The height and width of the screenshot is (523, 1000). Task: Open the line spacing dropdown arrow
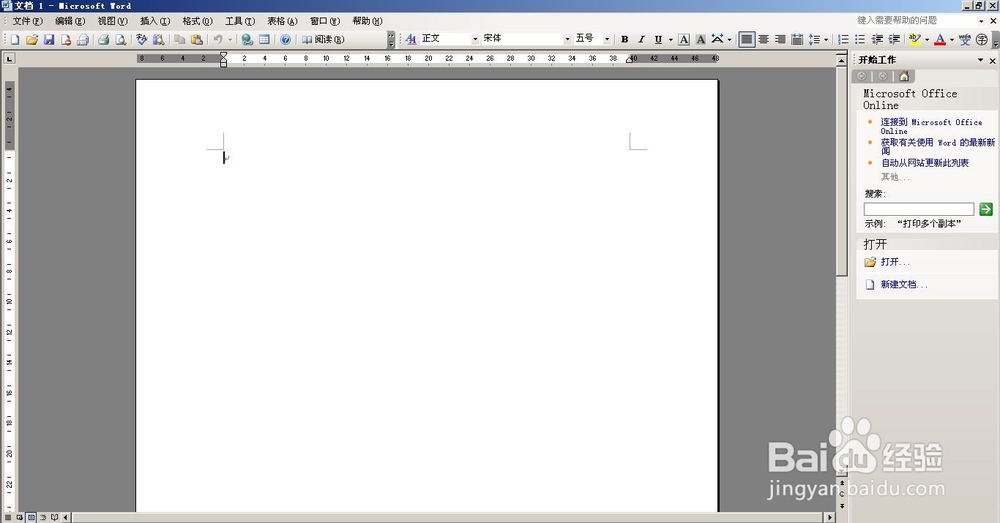826,40
